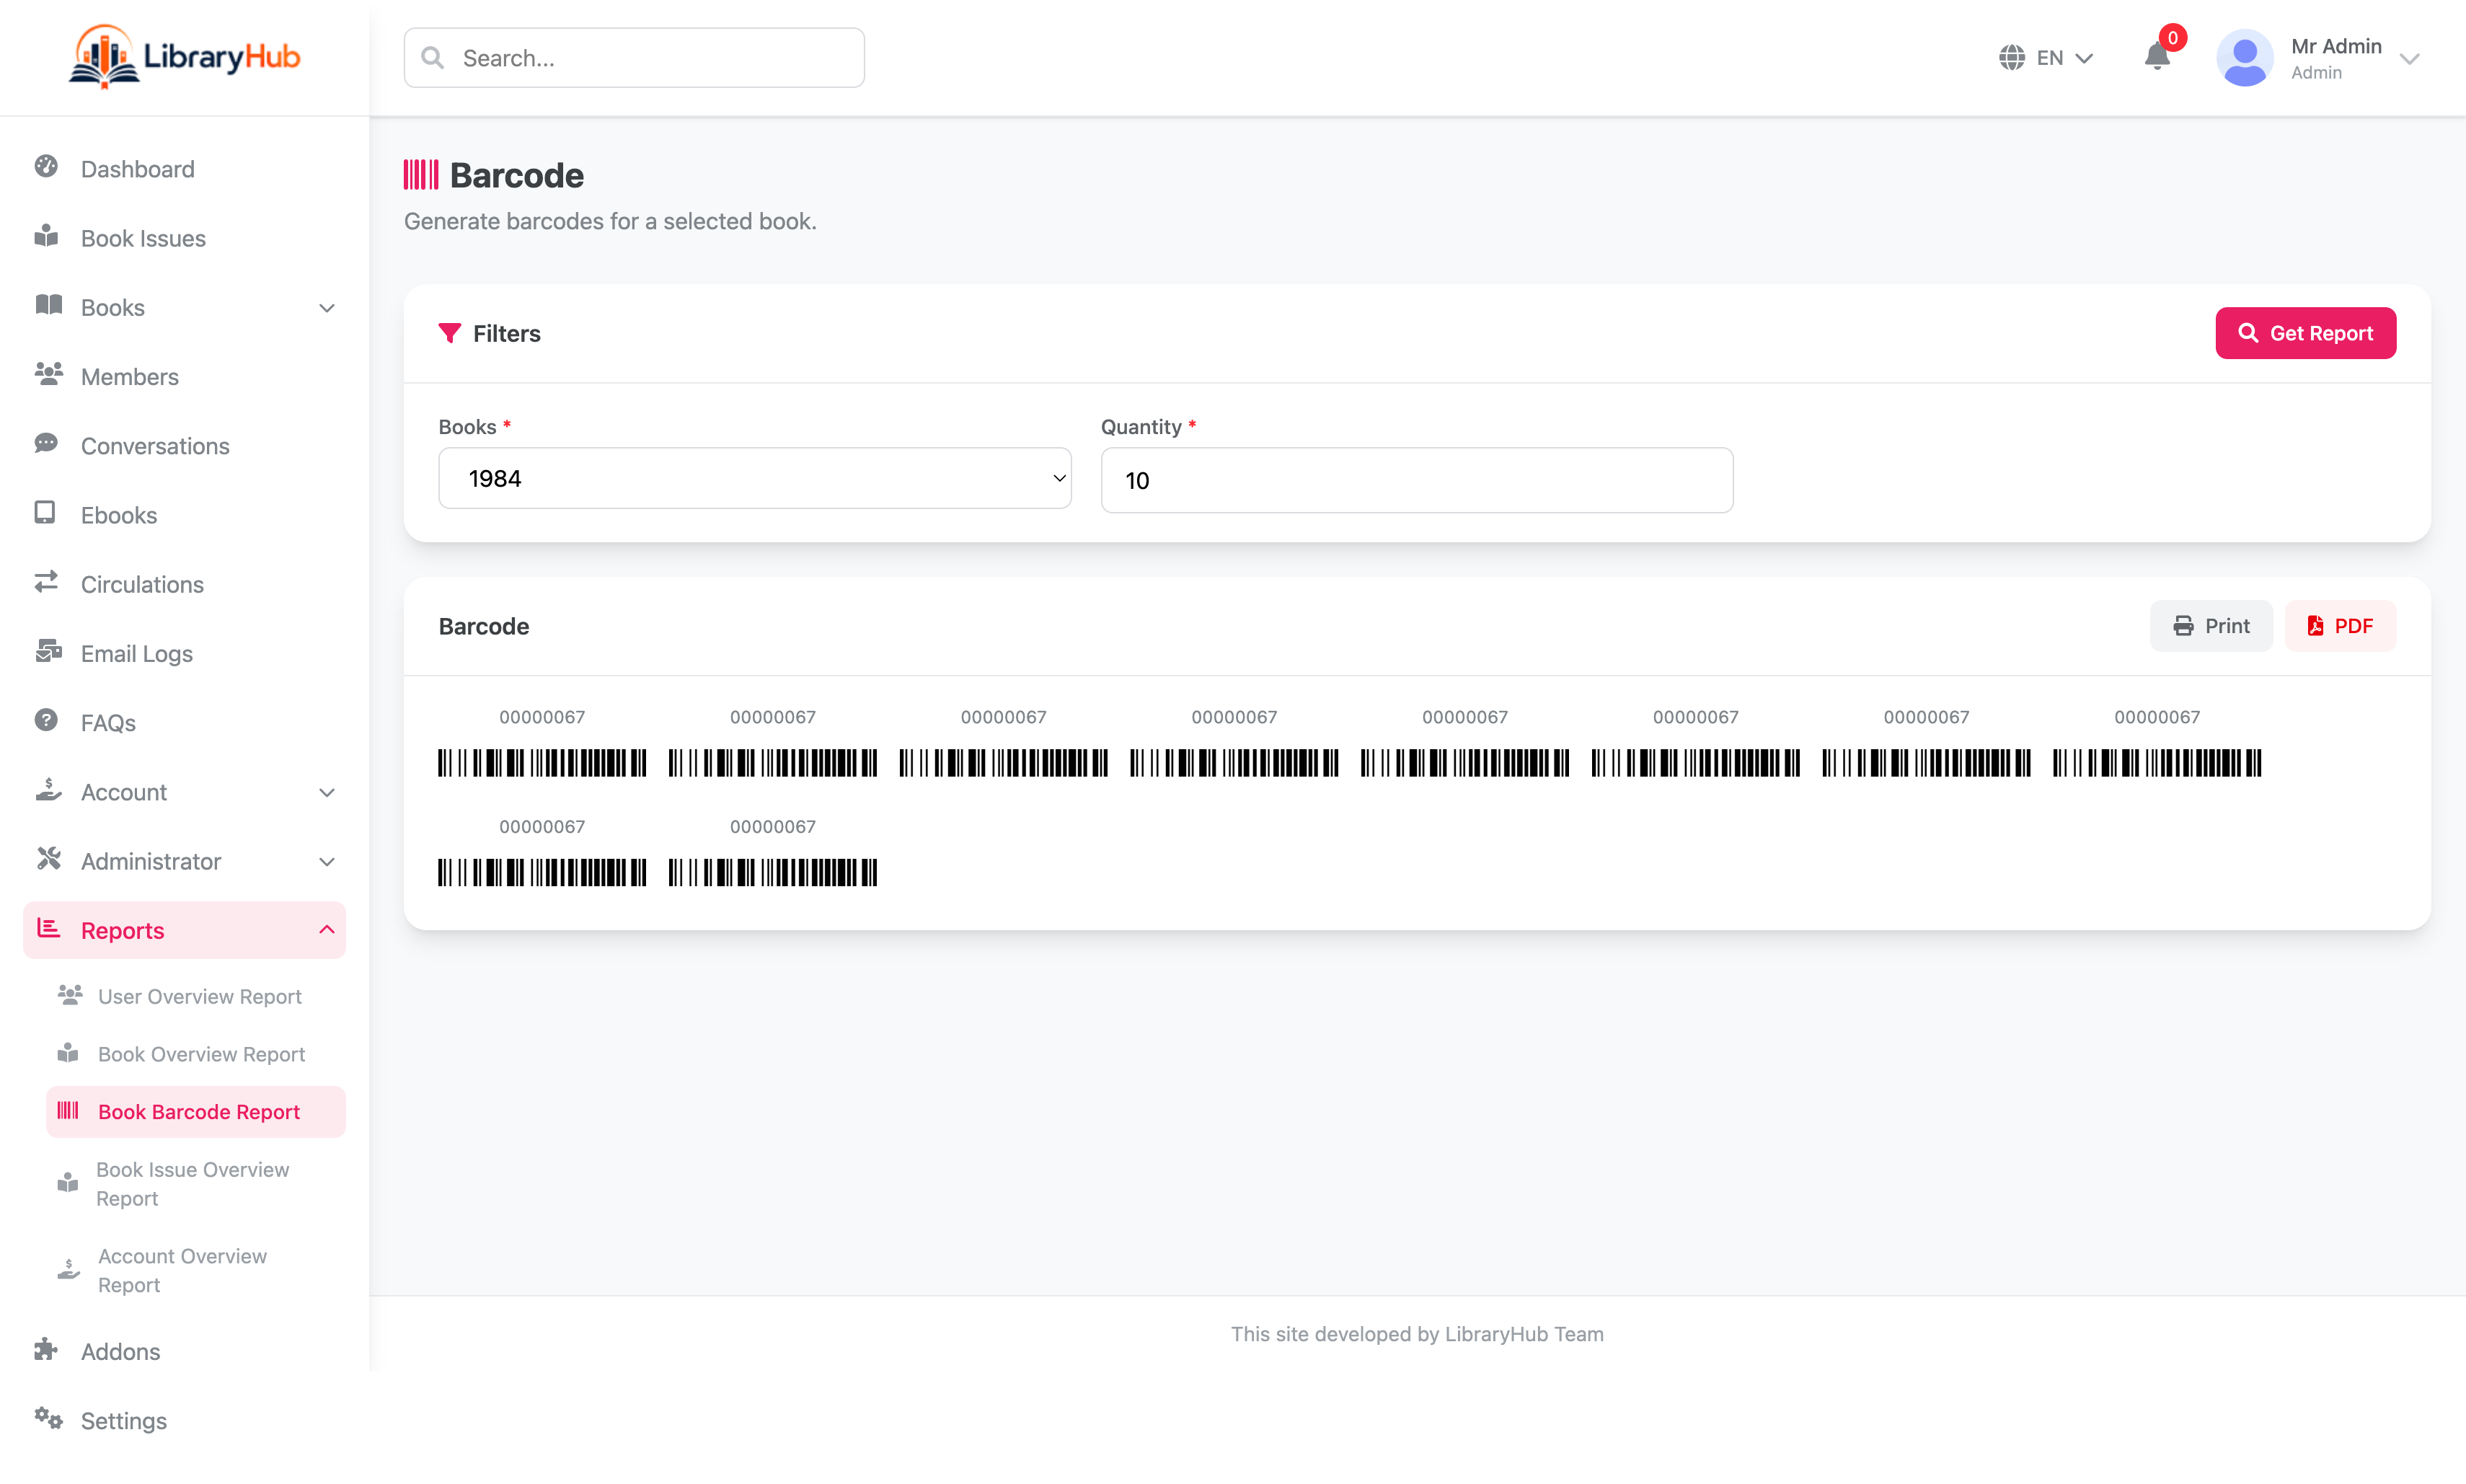This screenshot has height=1484, width=2466.
Task: Open the Addons puzzle piece icon
Action: 46,1349
